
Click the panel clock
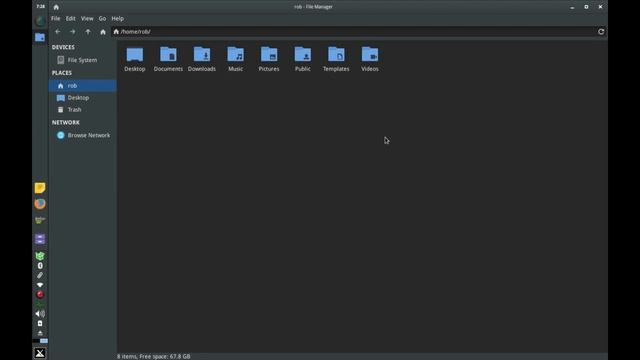pos(40,7)
